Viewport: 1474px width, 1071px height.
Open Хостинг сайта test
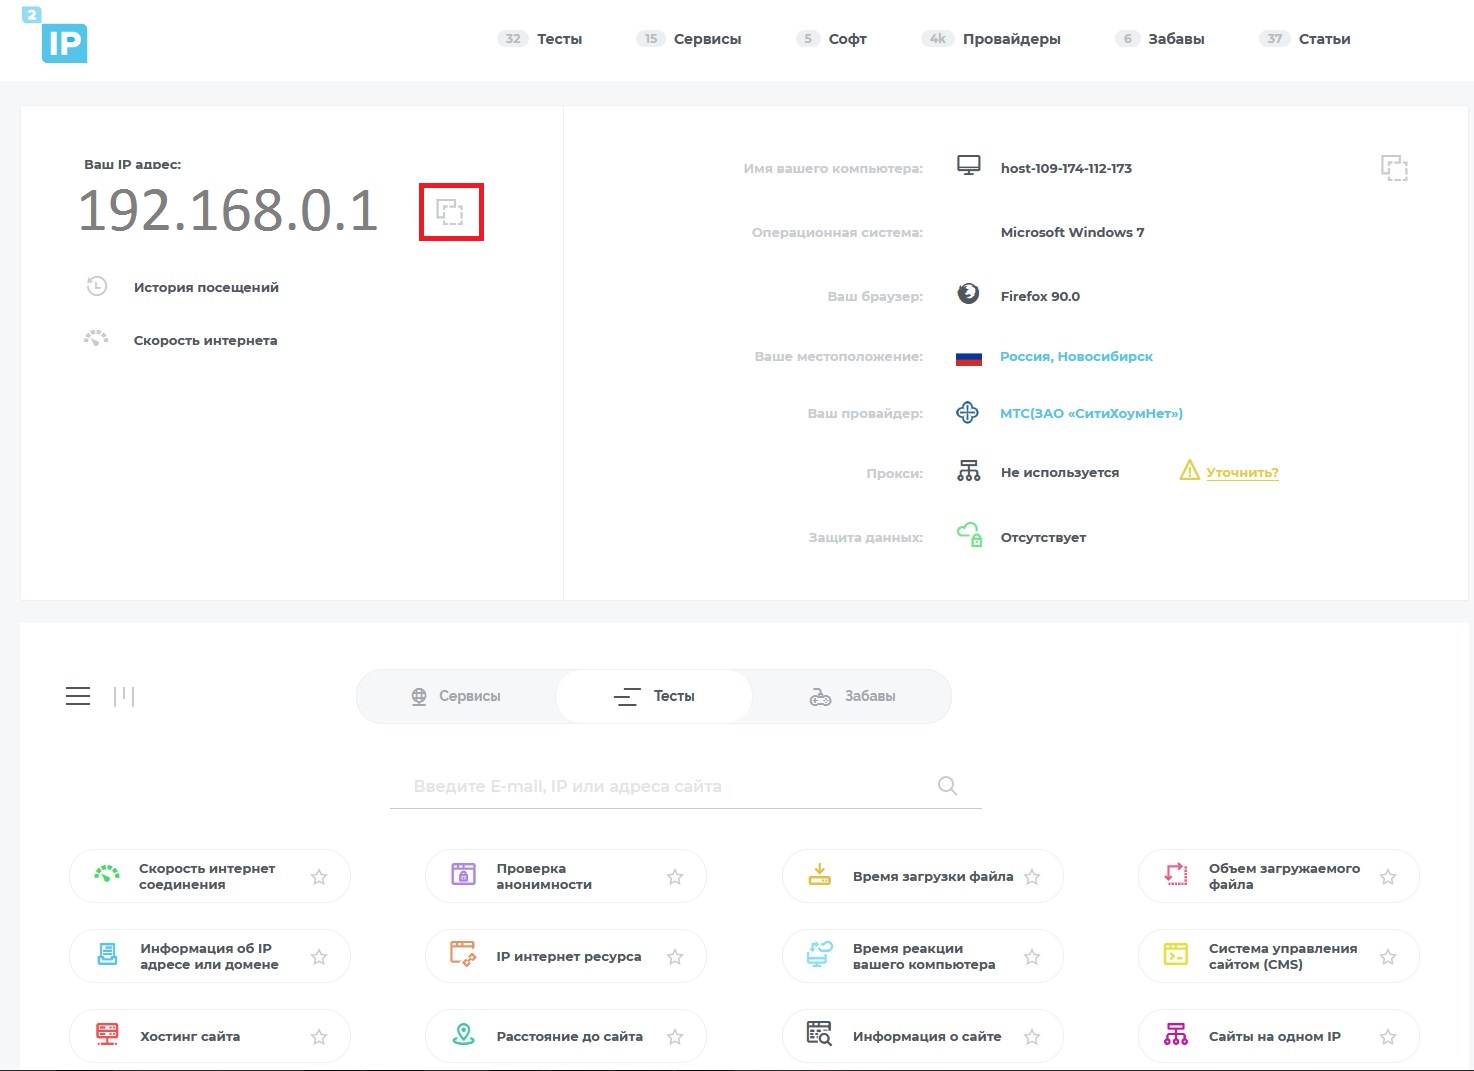click(x=210, y=1036)
